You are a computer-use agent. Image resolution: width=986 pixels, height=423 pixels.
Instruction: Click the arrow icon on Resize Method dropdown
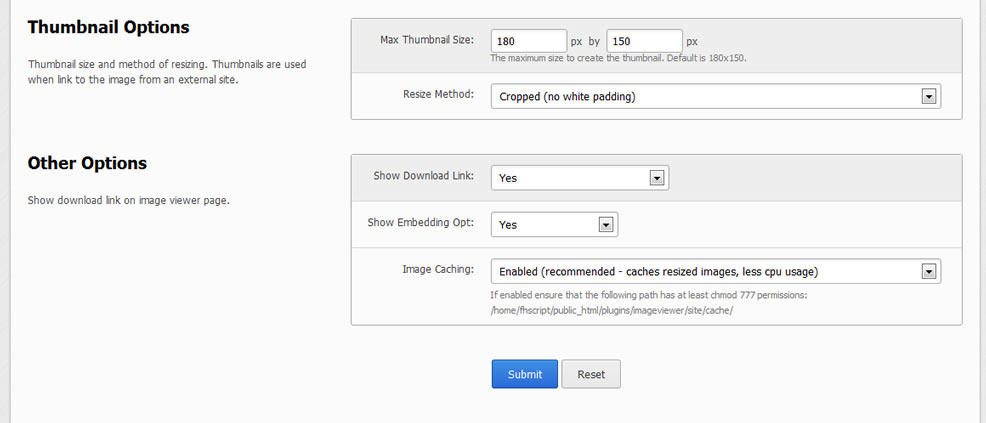coord(928,97)
